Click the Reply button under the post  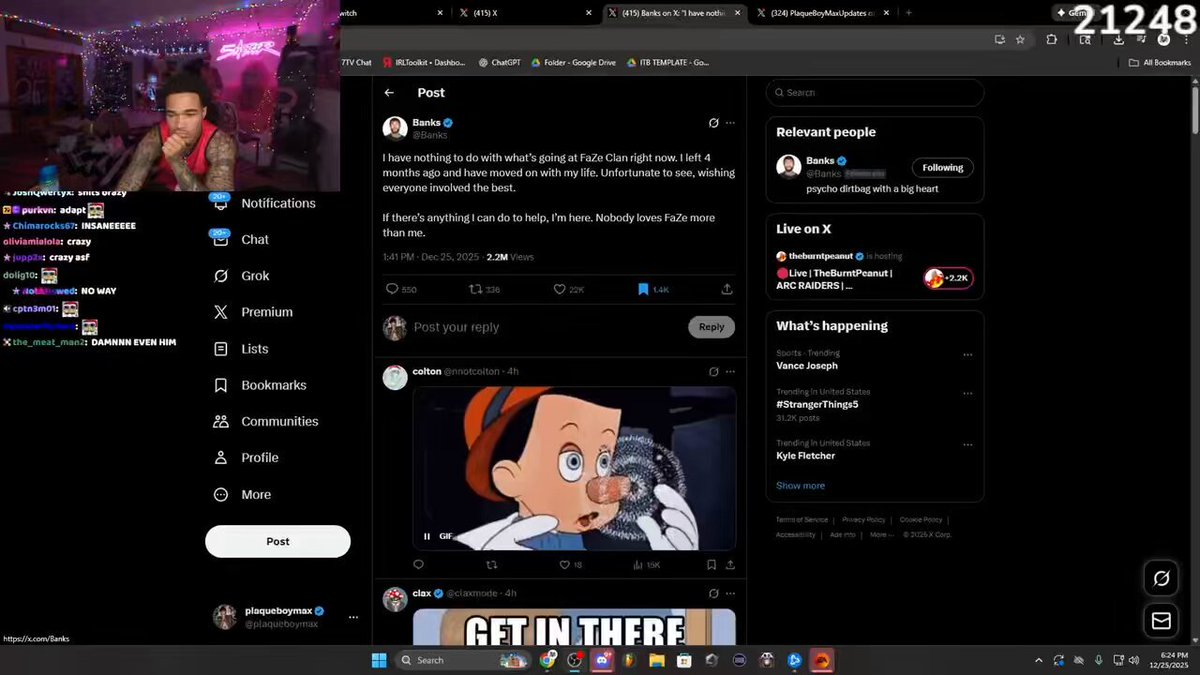[x=712, y=327]
